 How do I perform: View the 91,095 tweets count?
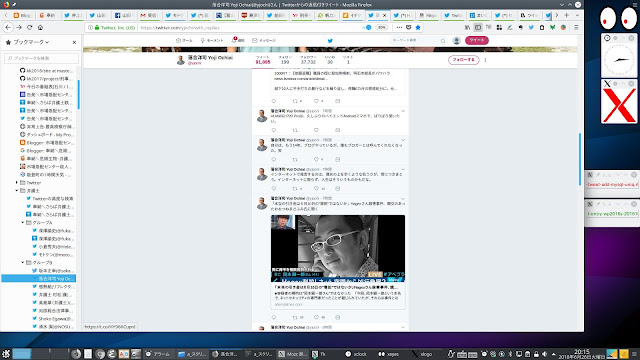coord(263,60)
